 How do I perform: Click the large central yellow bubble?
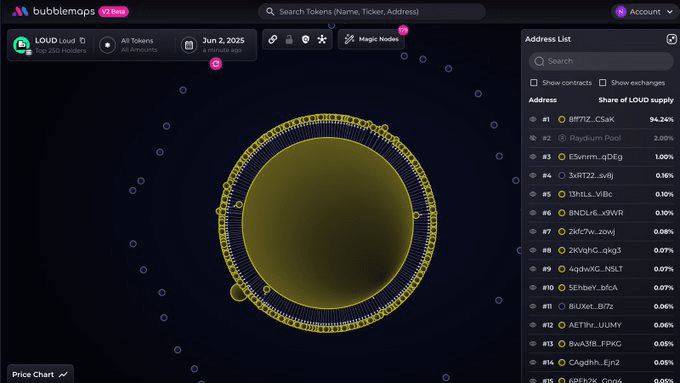[327, 223]
